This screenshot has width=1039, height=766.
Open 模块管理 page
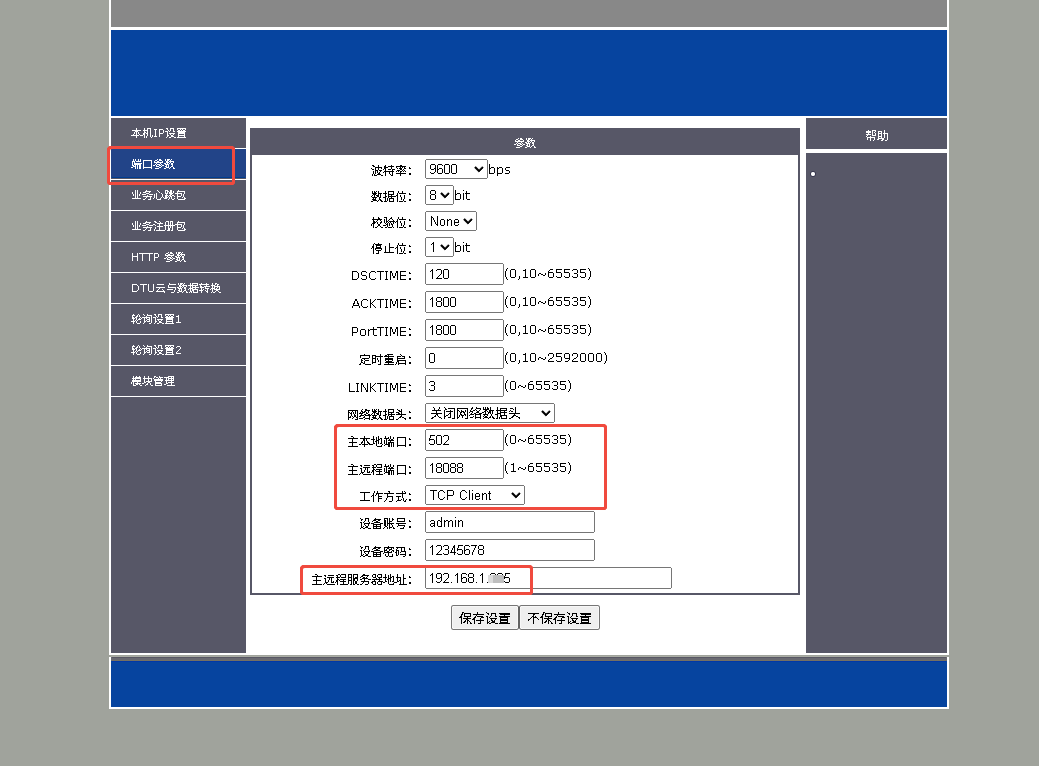pos(153,381)
